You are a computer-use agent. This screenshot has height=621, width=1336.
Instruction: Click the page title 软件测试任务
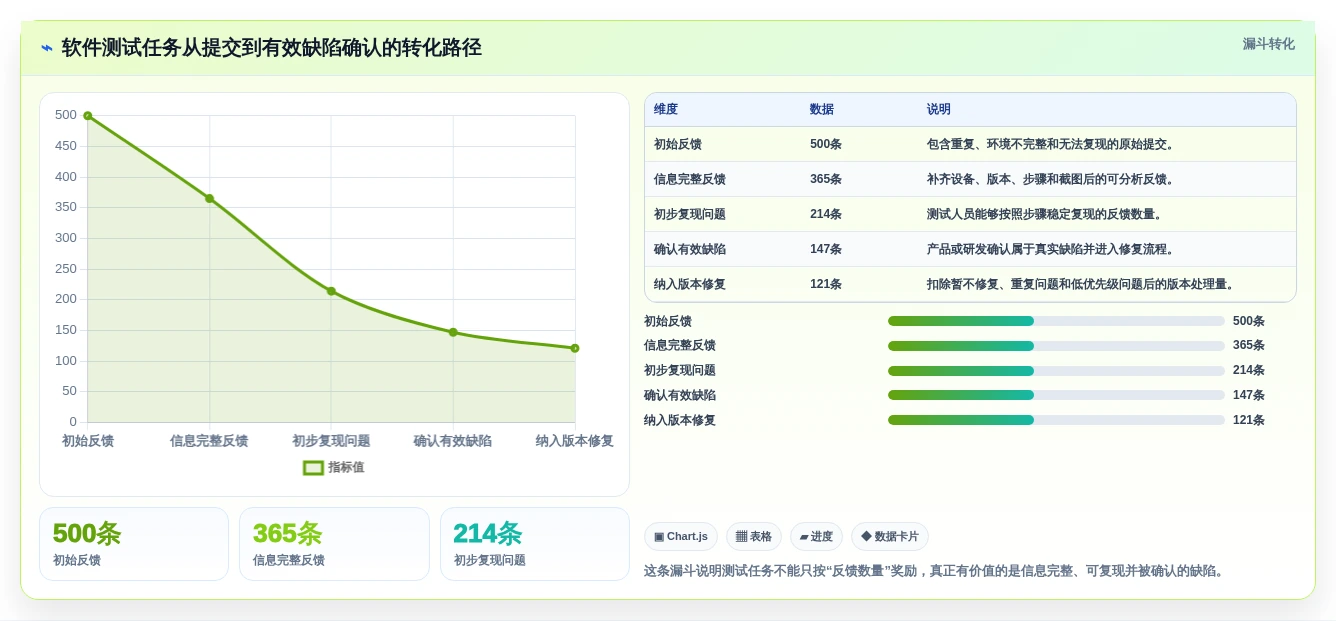point(272,48)
